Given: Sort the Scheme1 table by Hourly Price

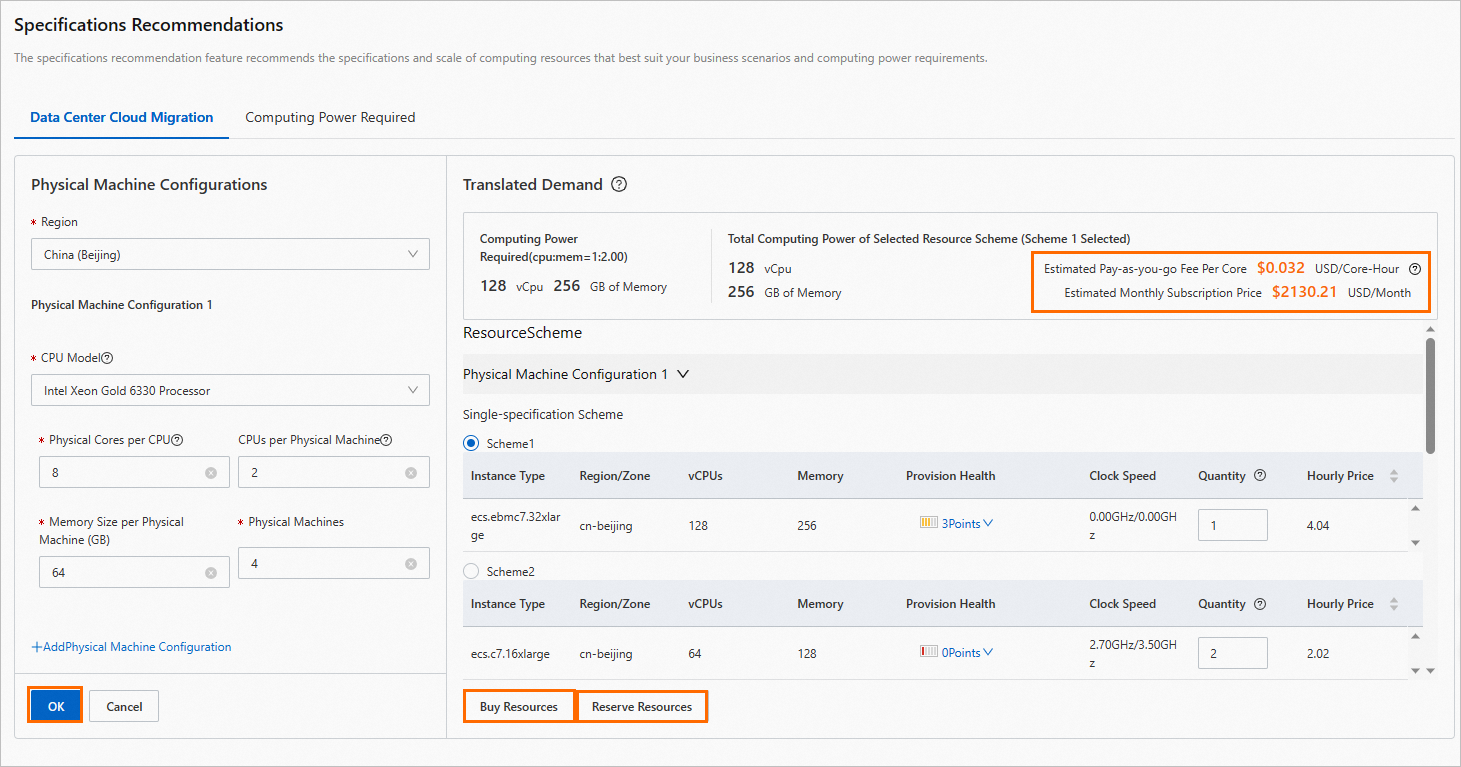Looking at the screenshot, I should point(1394,476).
